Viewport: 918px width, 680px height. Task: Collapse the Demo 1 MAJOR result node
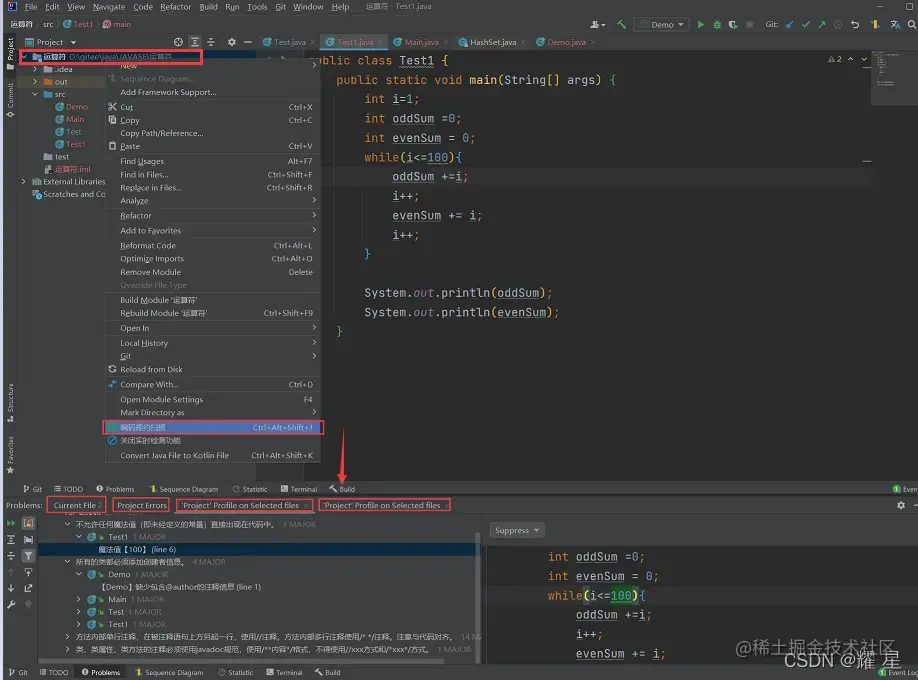tap(78, 574)
